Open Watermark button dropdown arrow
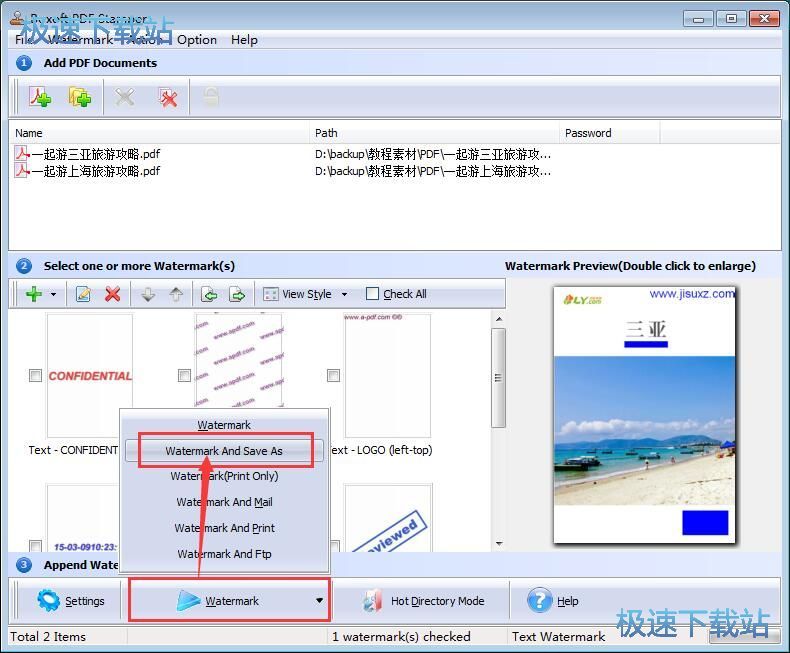Image resolution: width=790 pixels, height=653 pixels. tap(319, 600)
